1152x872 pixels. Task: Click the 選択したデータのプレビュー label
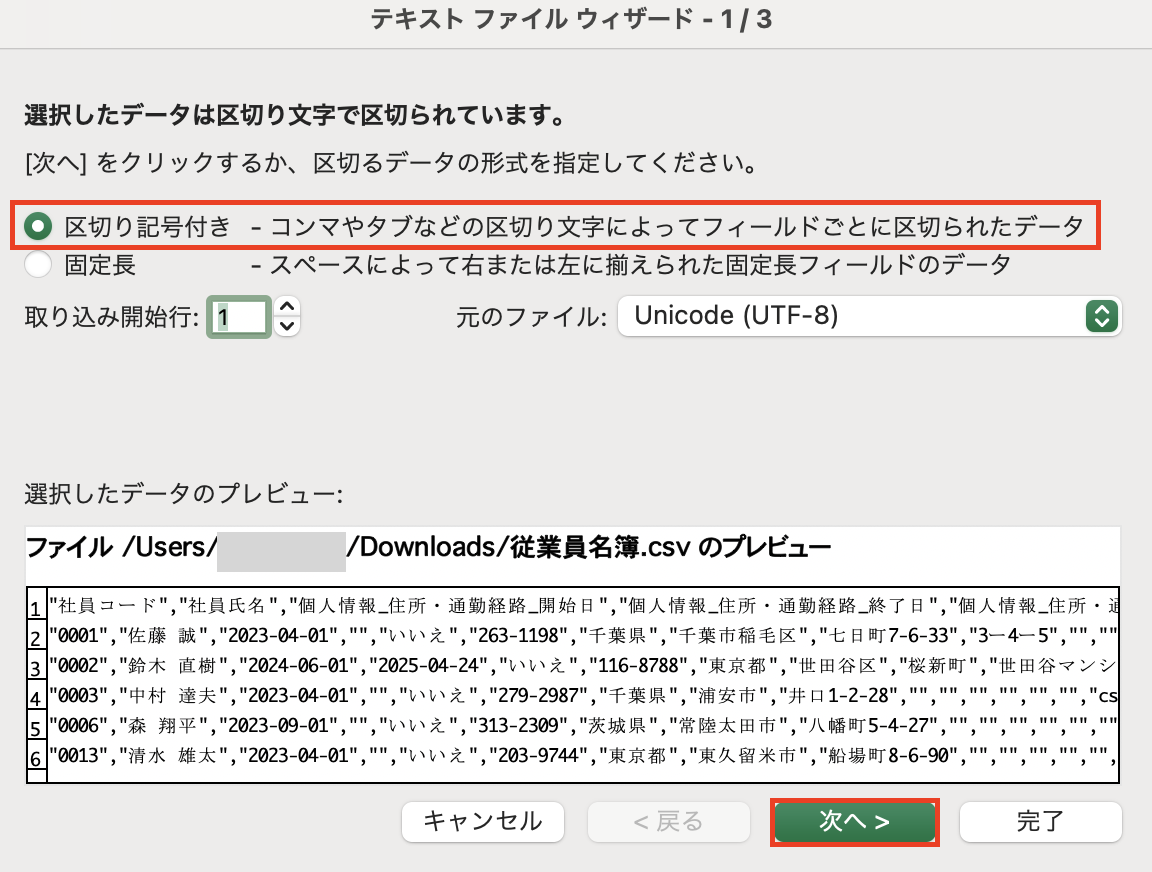click(184, 494)
